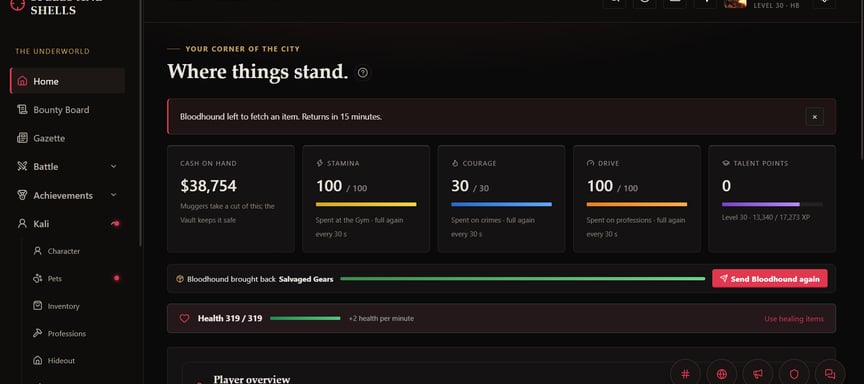The image size is (864, 384).
Task: Click the Battle sidebar entry
Action: coord(67,166)
